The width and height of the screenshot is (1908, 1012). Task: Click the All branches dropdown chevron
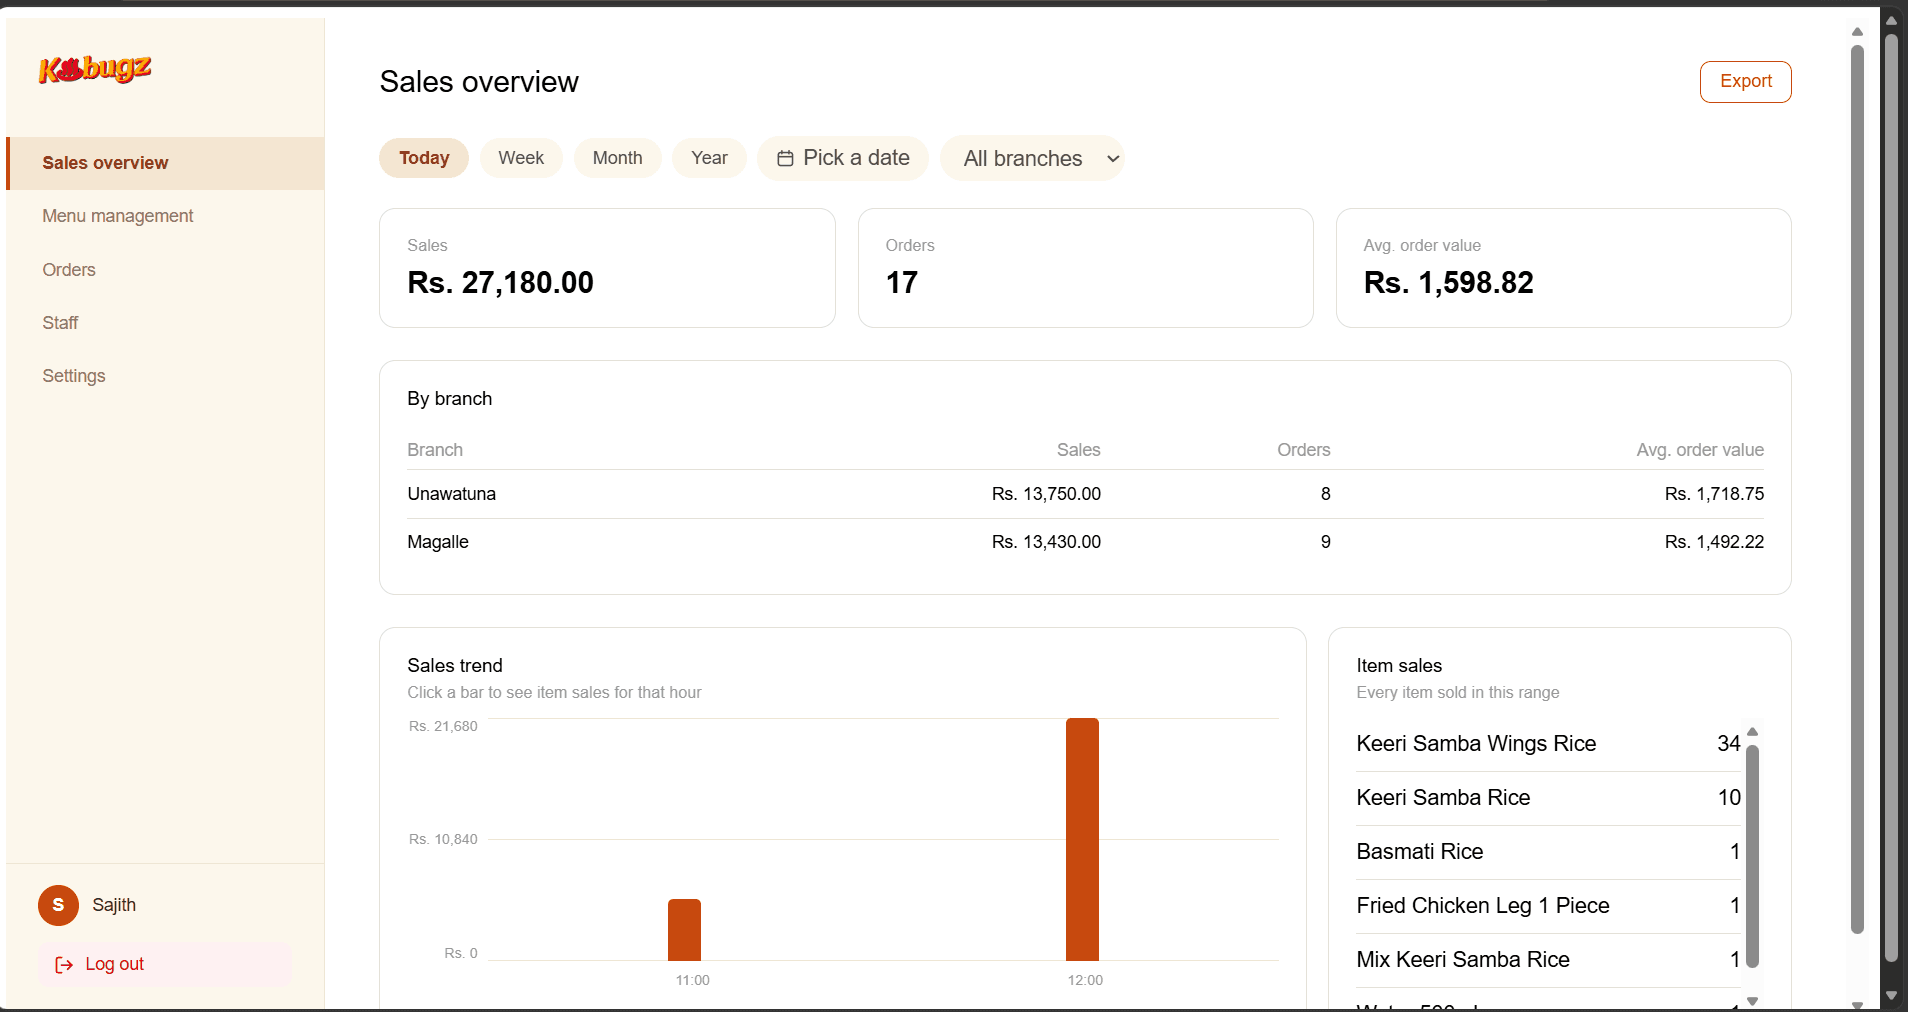(1112, 159)
